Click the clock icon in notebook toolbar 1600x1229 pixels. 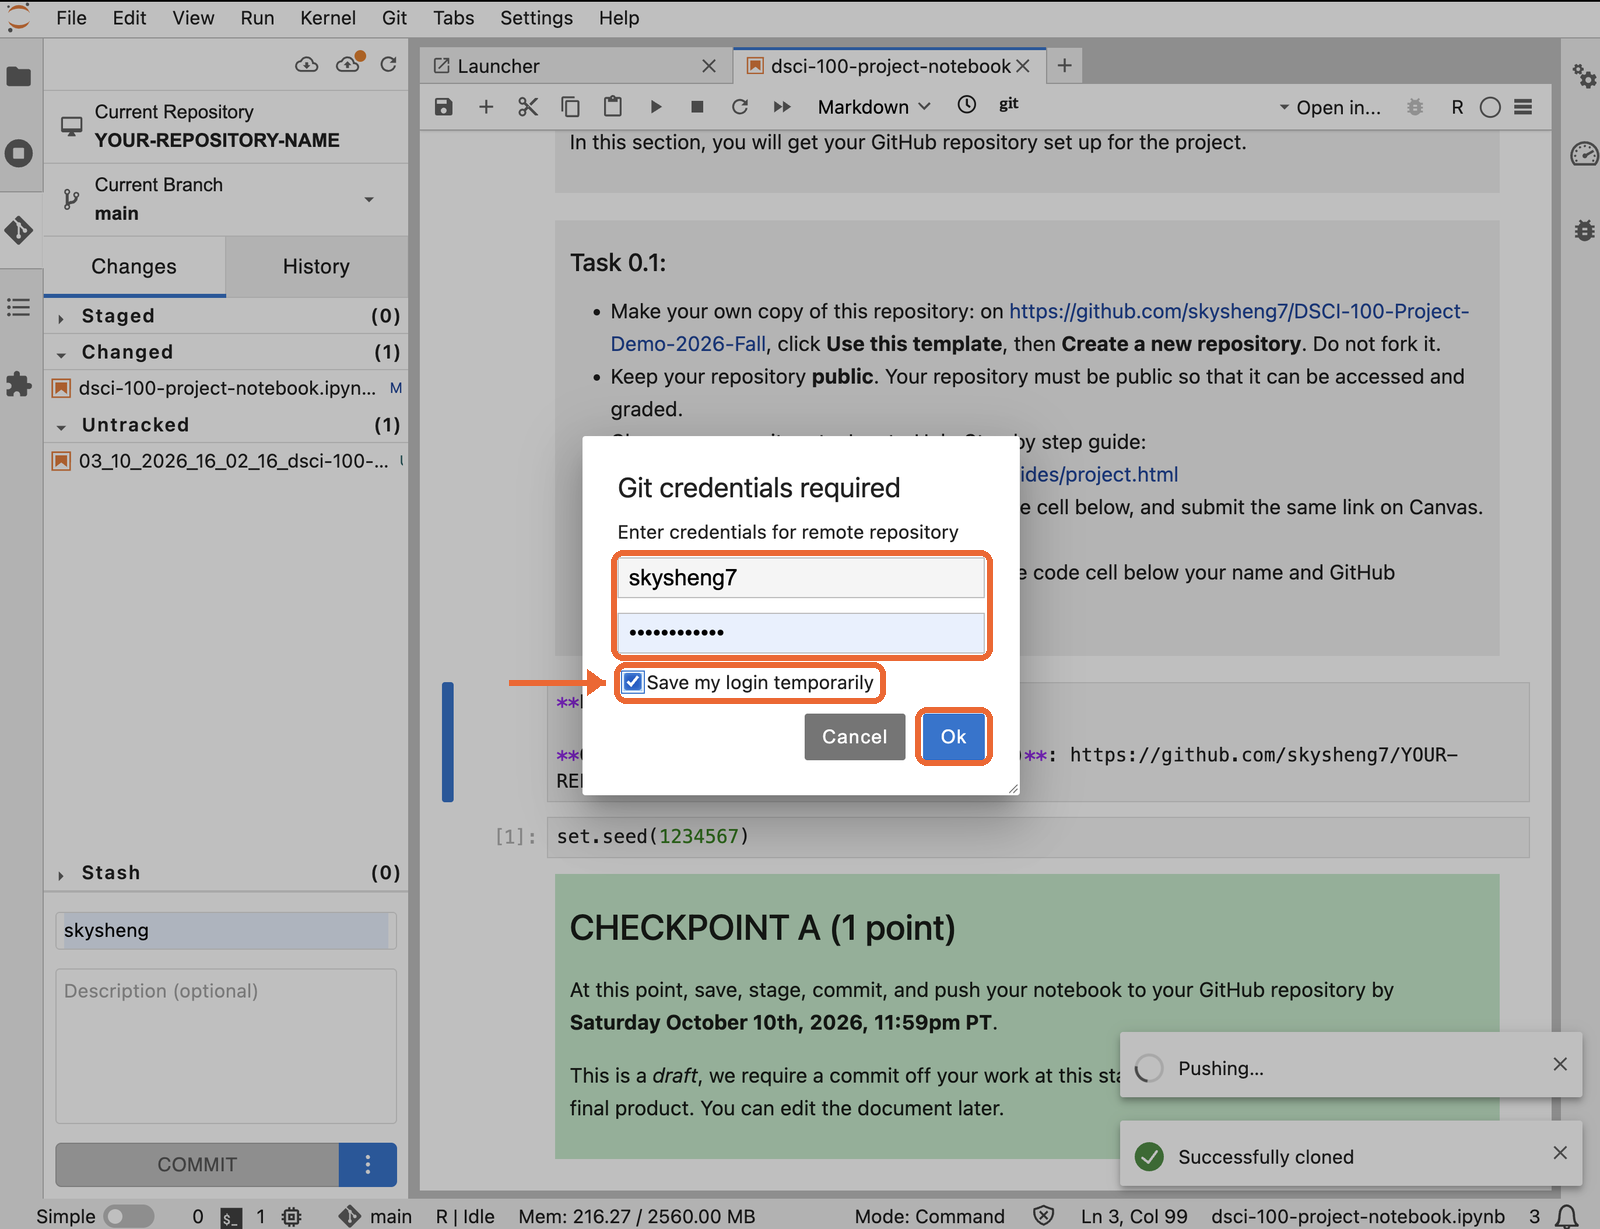(x=967, y=104)
